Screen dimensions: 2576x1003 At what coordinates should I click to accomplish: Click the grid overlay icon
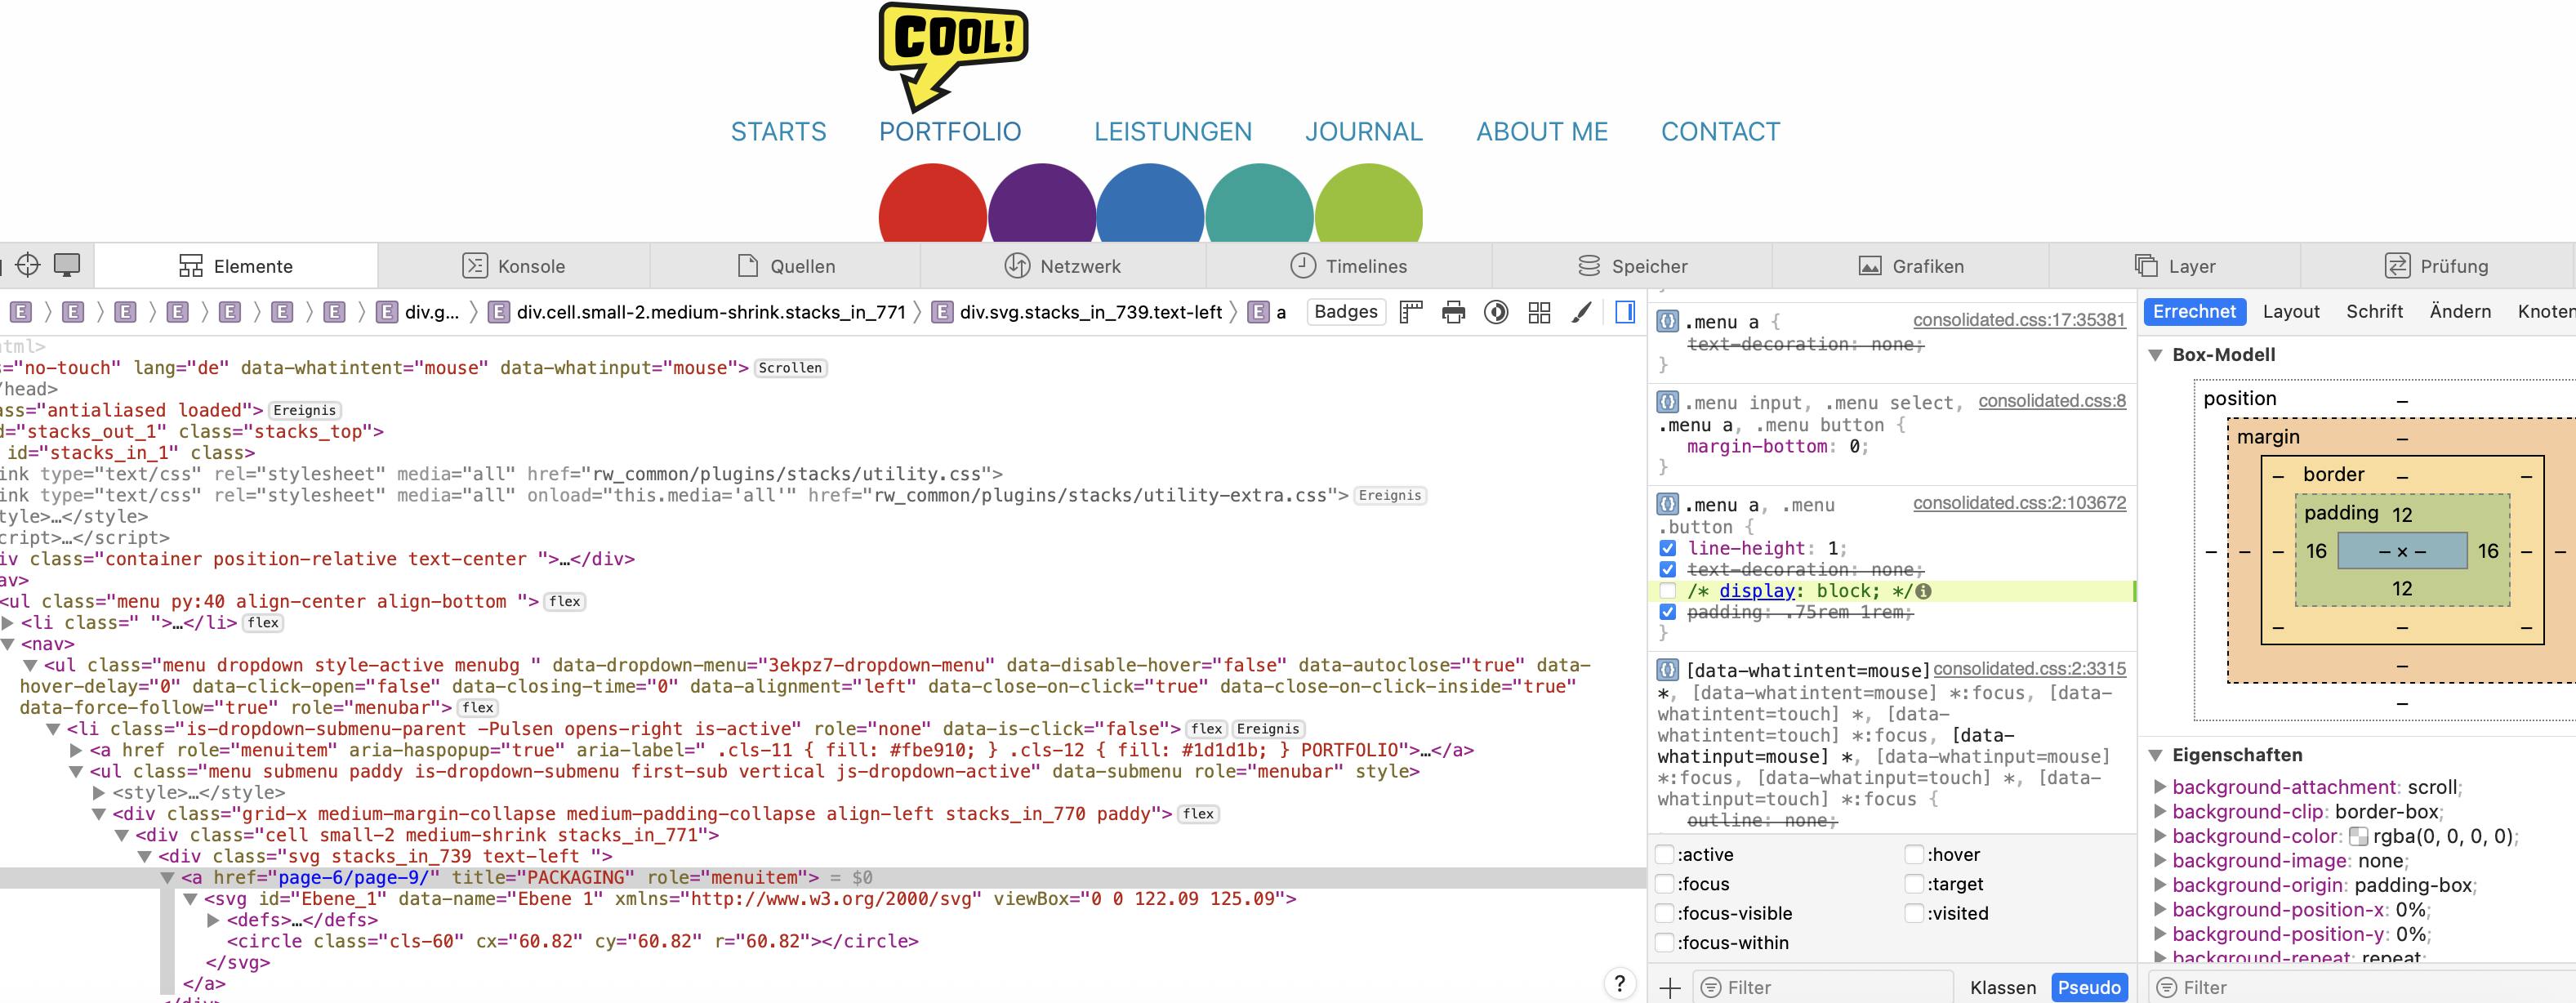click(1539, 312)
